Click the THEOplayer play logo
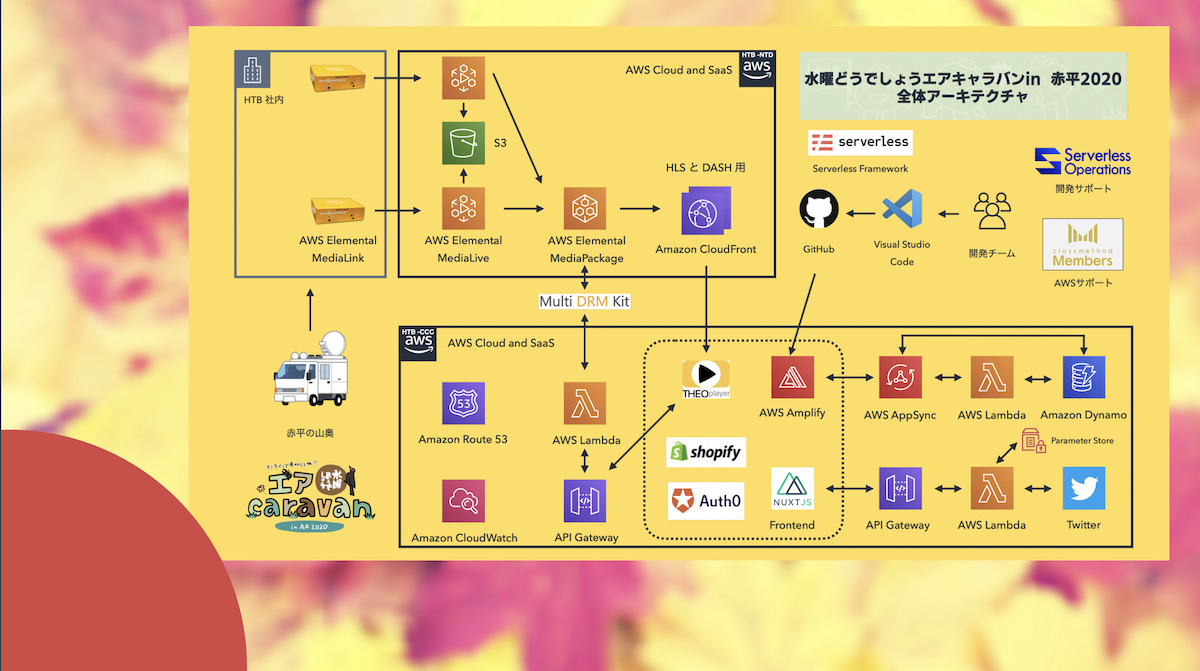The height and width of the screenshot is (671, 1200). click(705, 375)
